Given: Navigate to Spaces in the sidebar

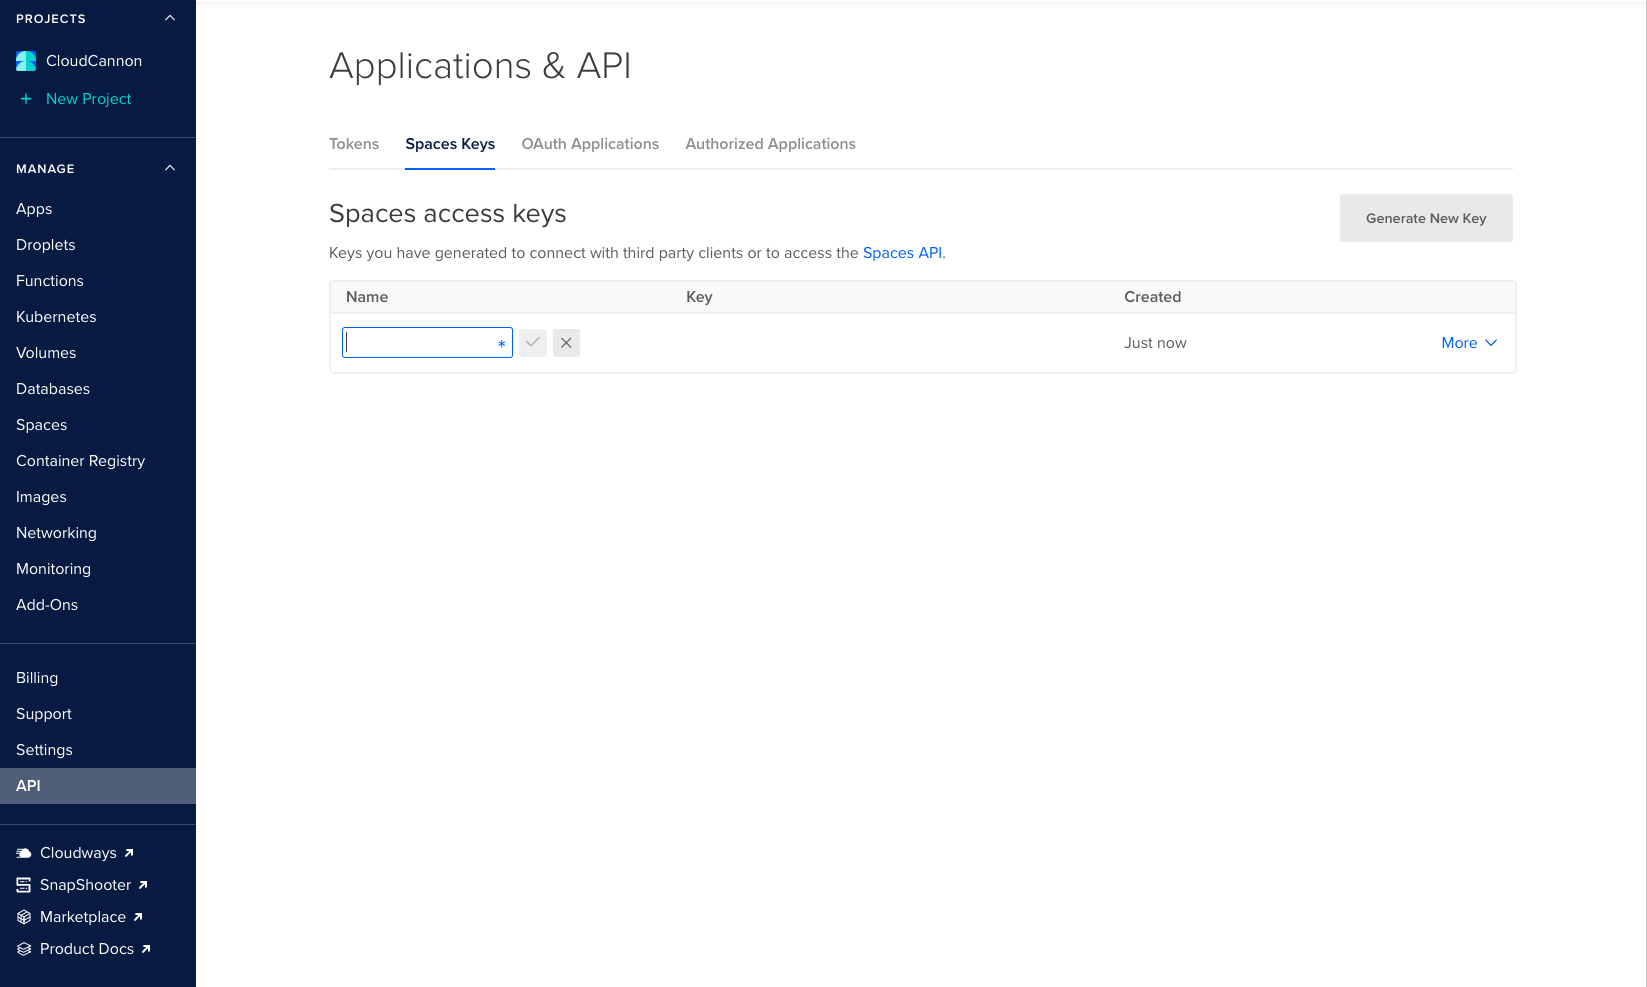Looking at the screenshot, I should [41, 424].
